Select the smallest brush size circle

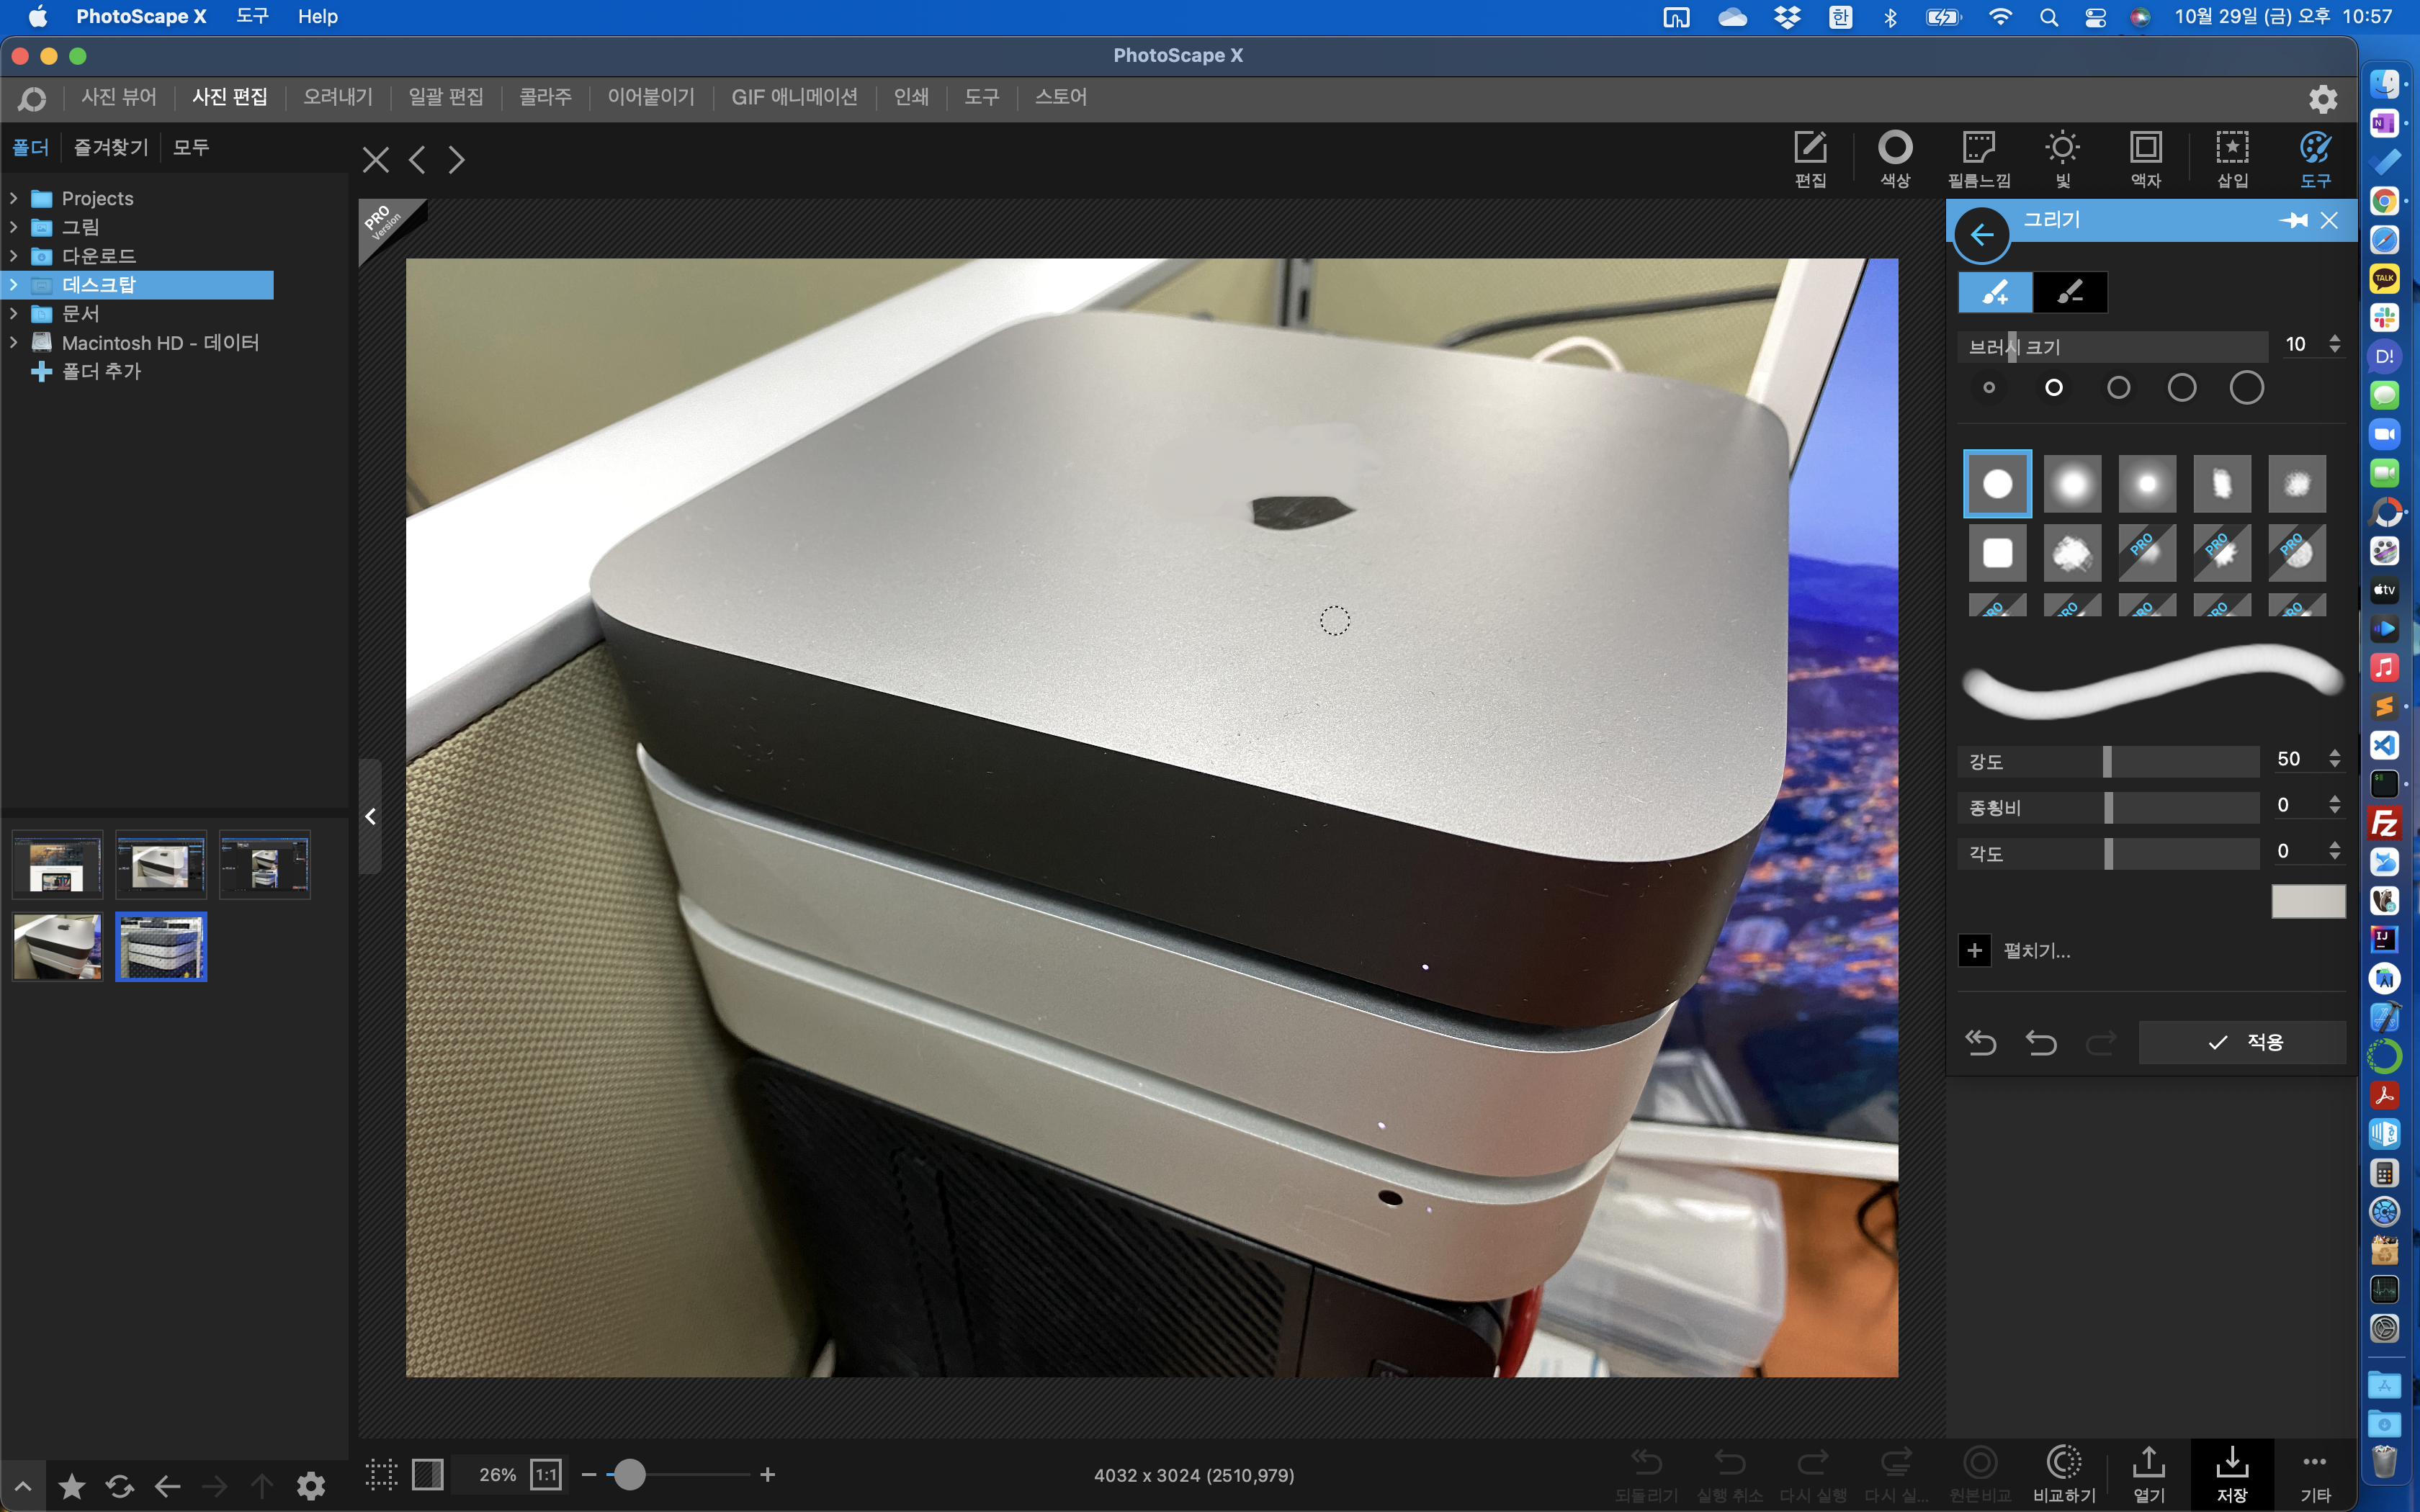[1989, 388]
